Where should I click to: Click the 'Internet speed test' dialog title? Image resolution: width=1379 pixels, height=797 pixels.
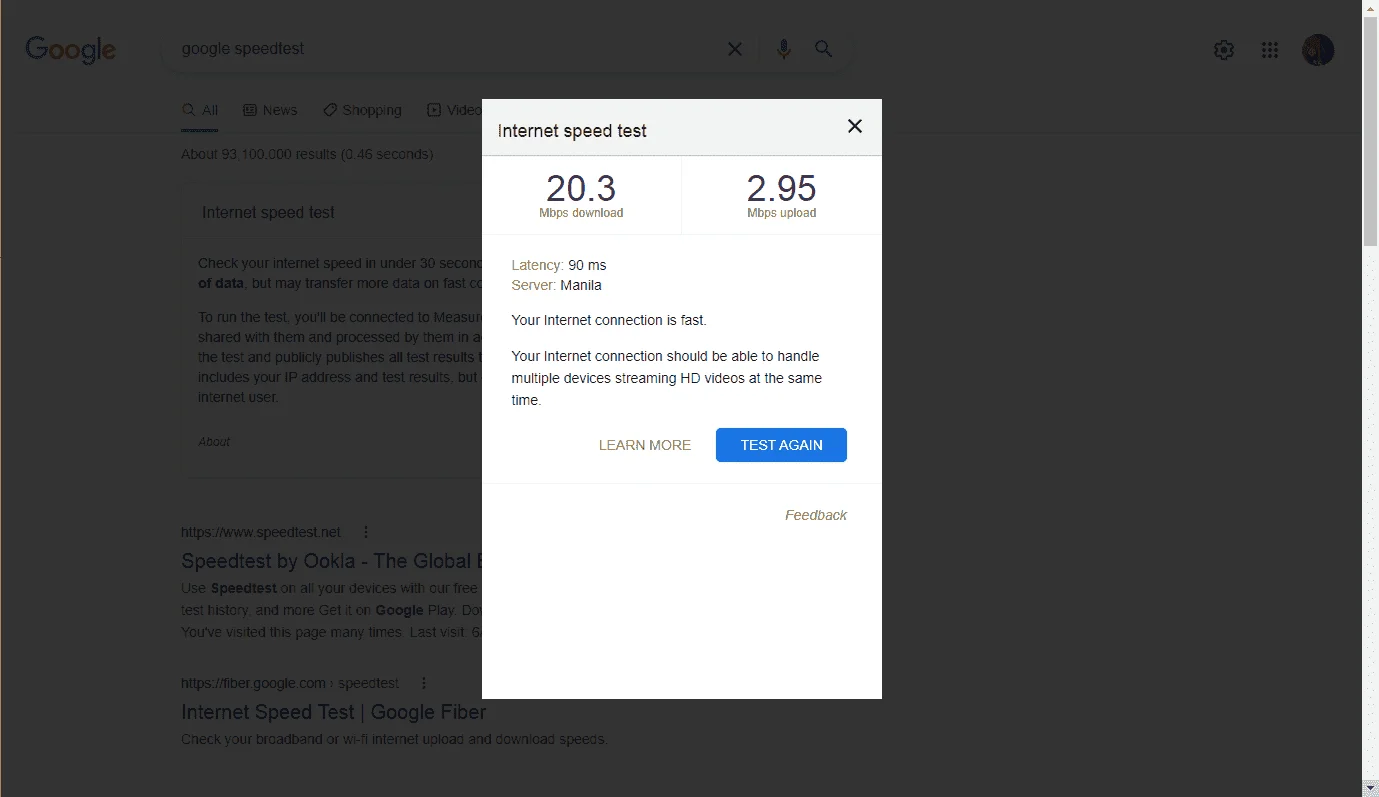click(572, 131)
